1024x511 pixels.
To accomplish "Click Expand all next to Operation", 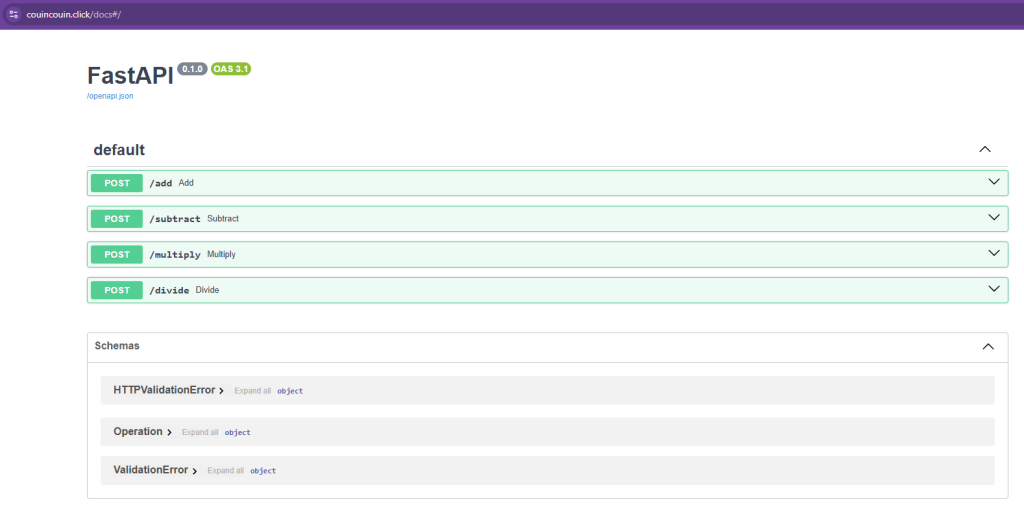I will [200, 432].
